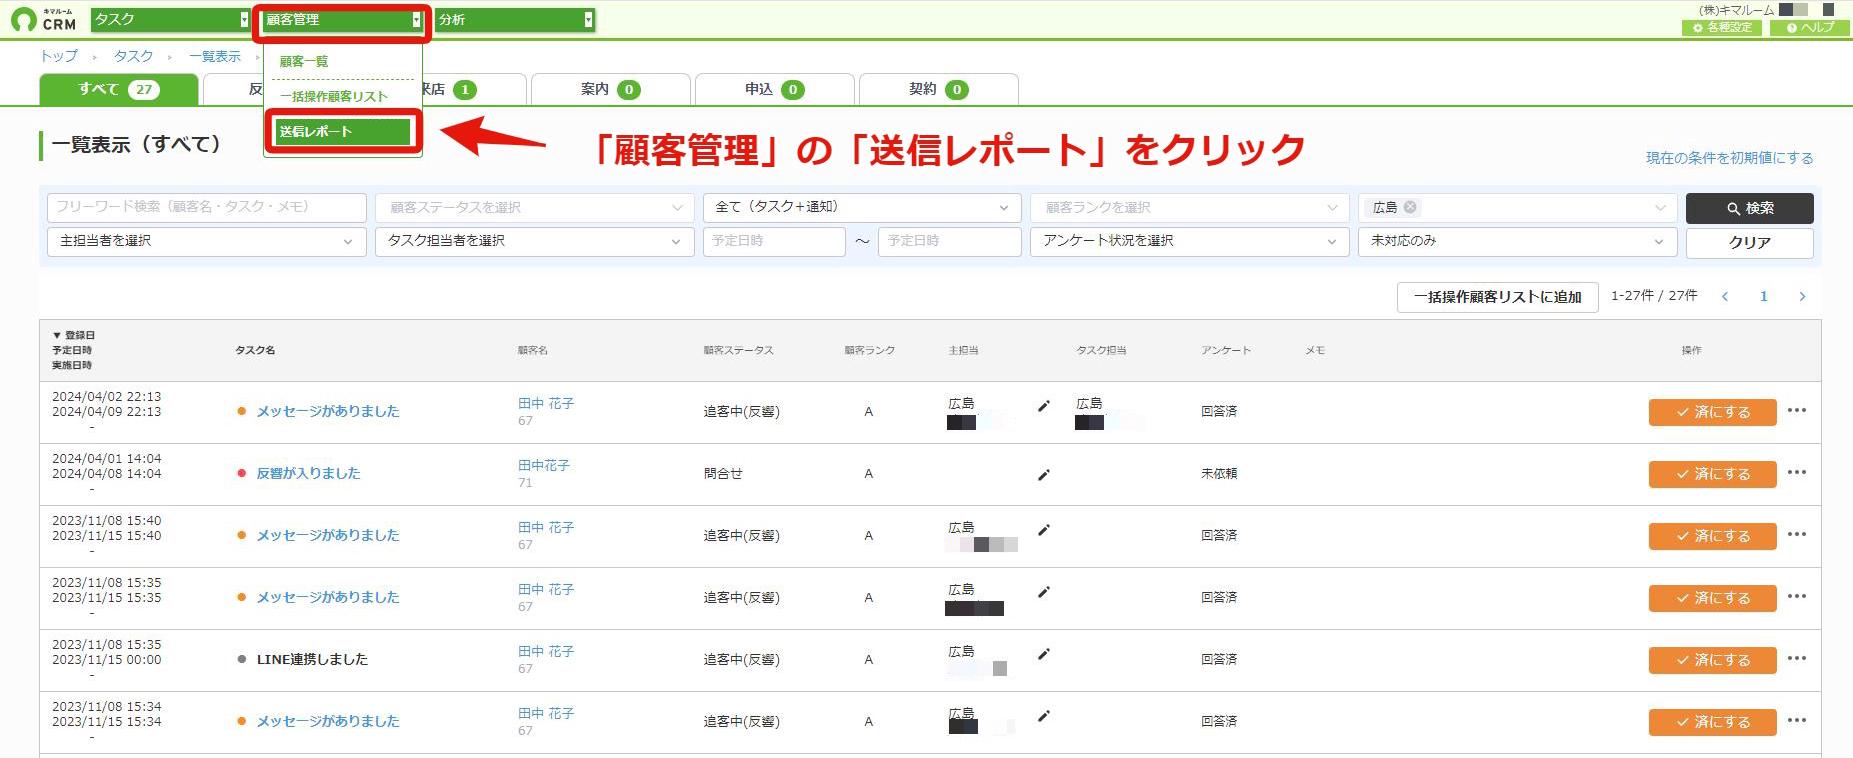This screenshot has width=1853, height=758.
Task: Open more options menu for 反響が入りました row
Action: pos(1796,472)
